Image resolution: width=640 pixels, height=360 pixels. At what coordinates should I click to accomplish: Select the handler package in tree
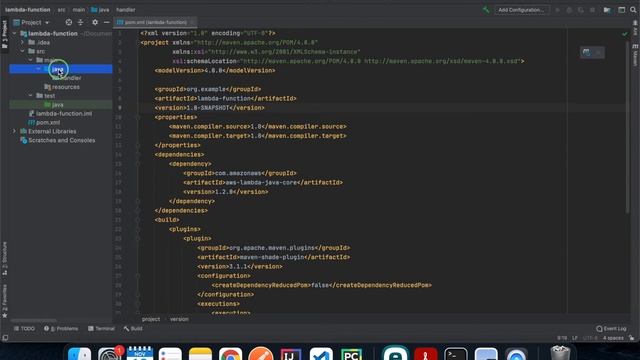[68, 78]
